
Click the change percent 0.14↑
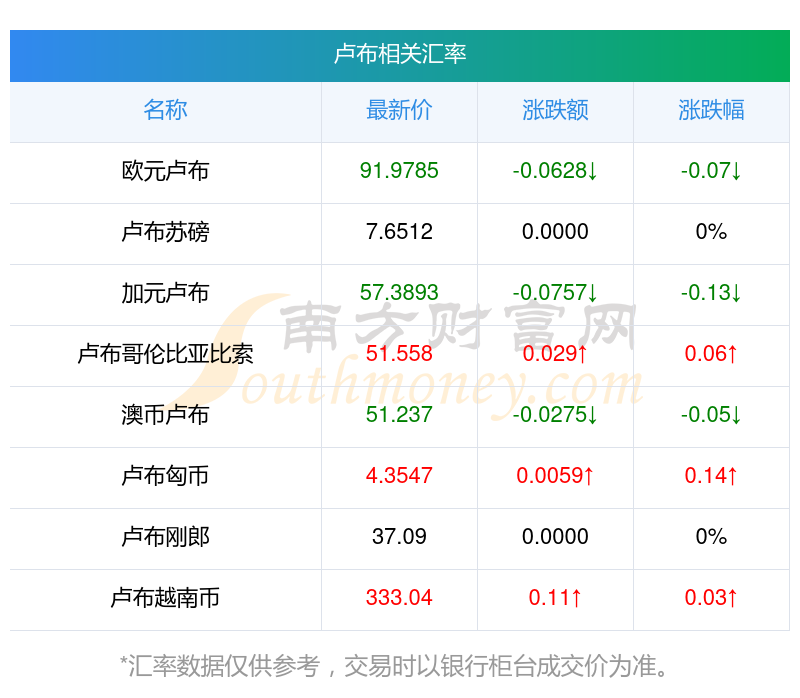click(711, 476)
